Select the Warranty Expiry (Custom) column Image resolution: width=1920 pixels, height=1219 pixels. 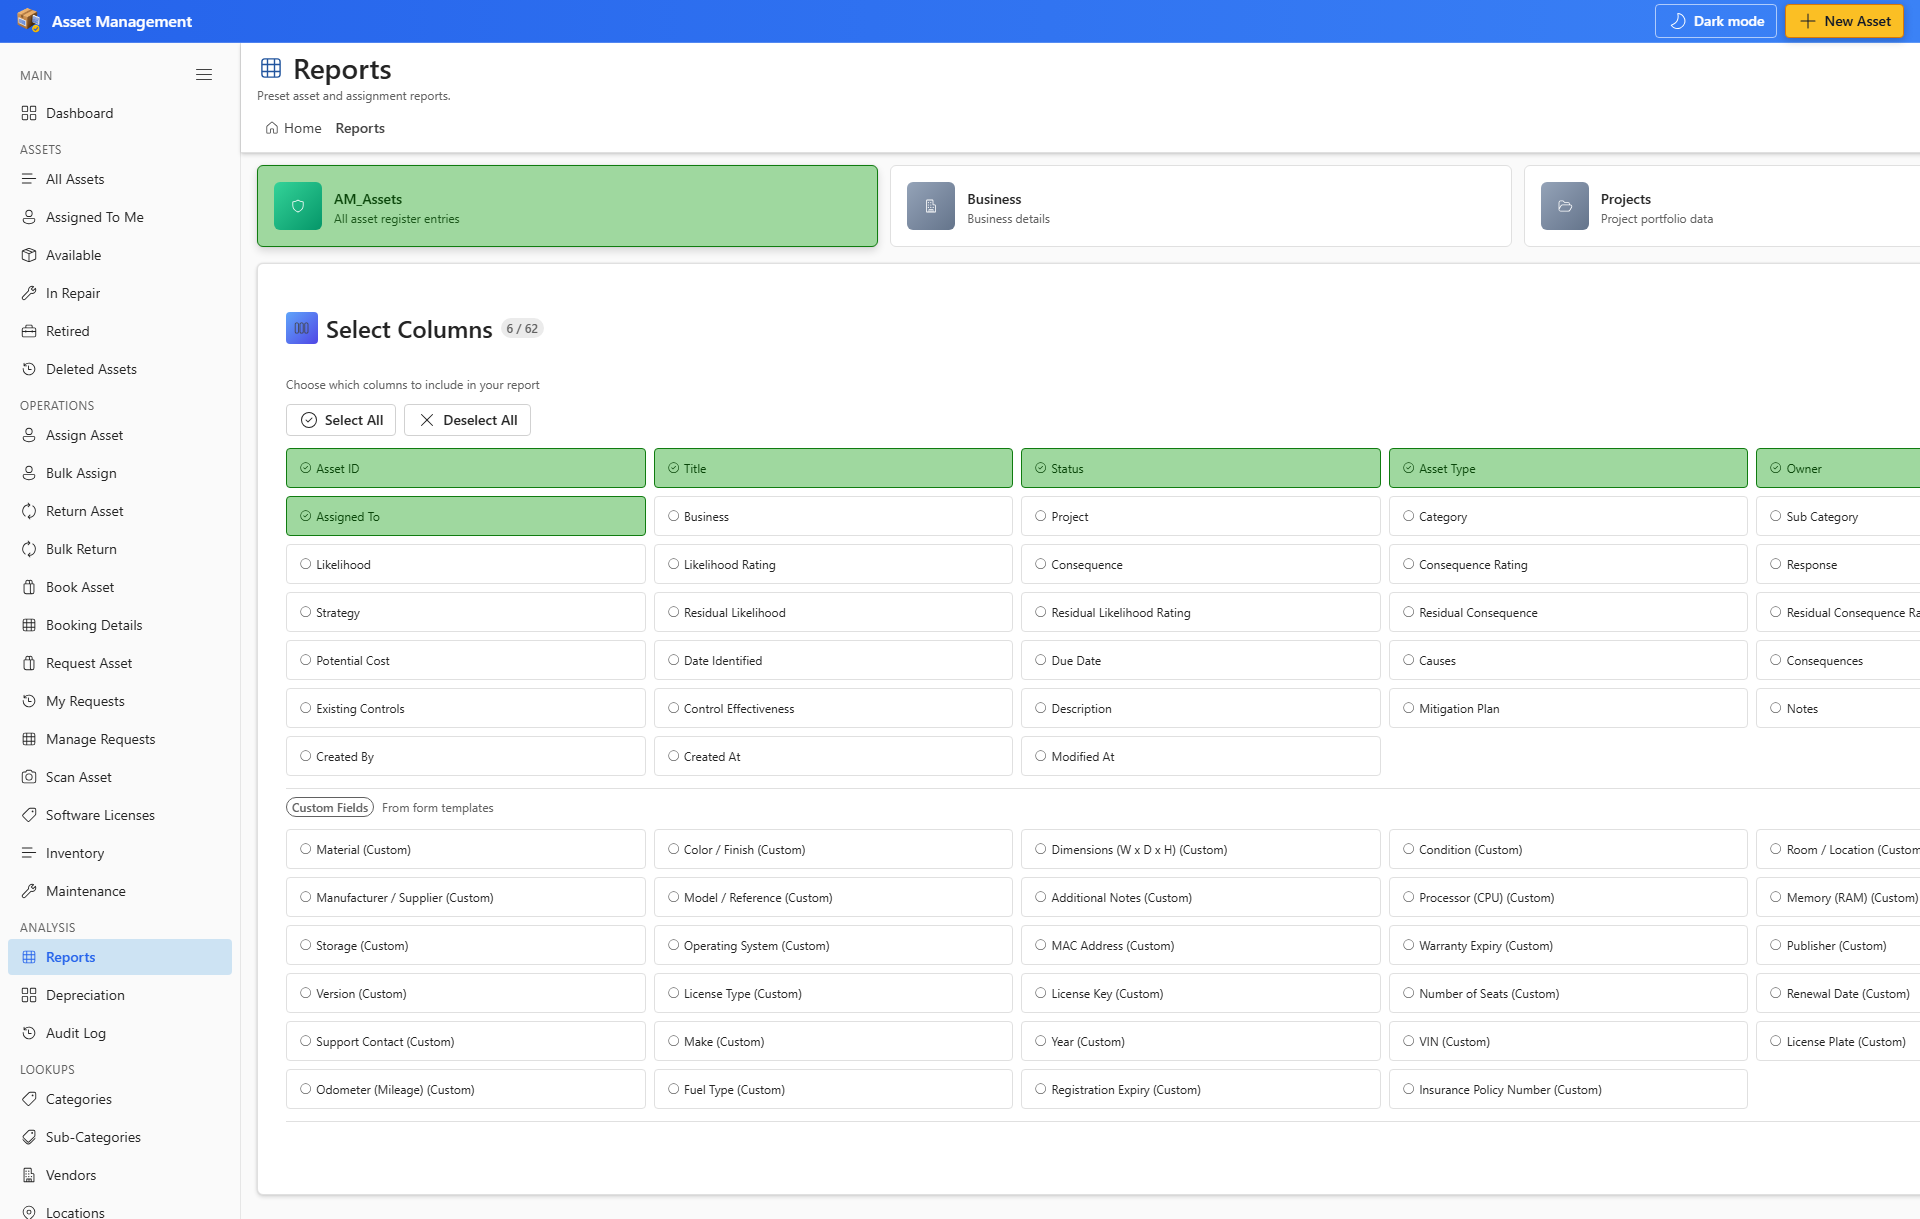pyautogui.click(x=1568, y=945)
